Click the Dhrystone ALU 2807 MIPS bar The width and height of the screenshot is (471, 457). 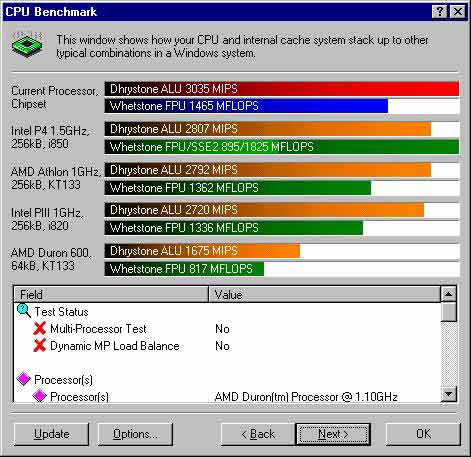point(268,129)
